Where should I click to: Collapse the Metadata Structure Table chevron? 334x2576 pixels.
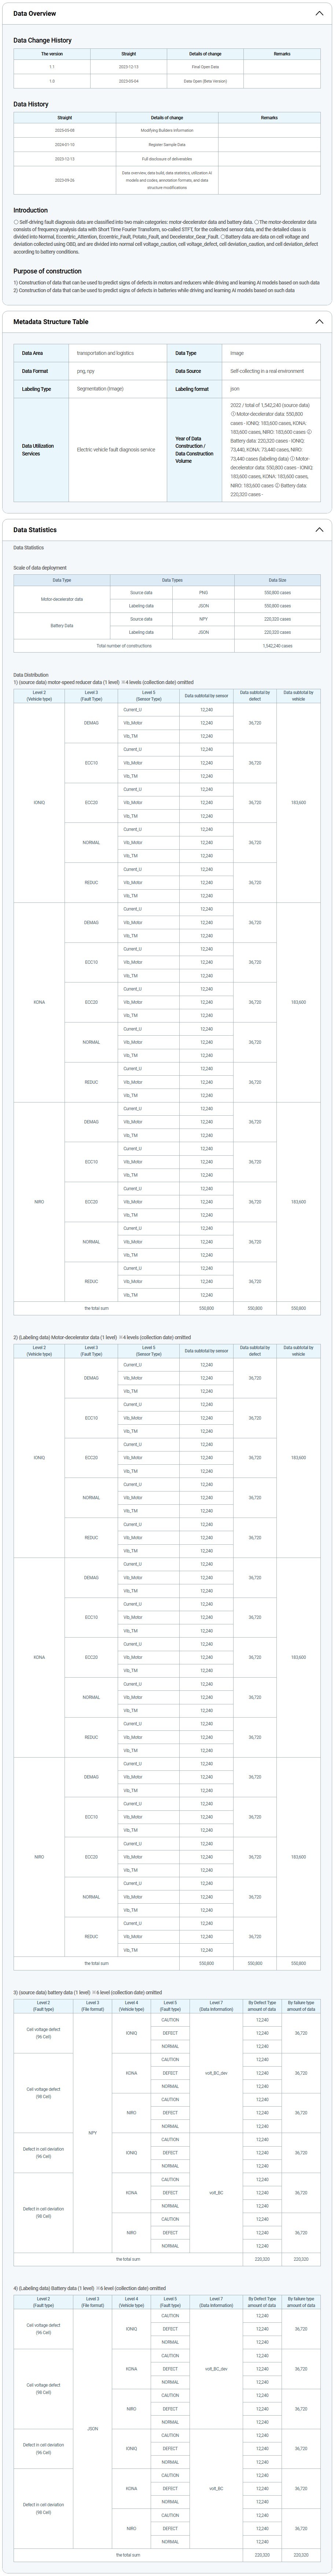319,322
